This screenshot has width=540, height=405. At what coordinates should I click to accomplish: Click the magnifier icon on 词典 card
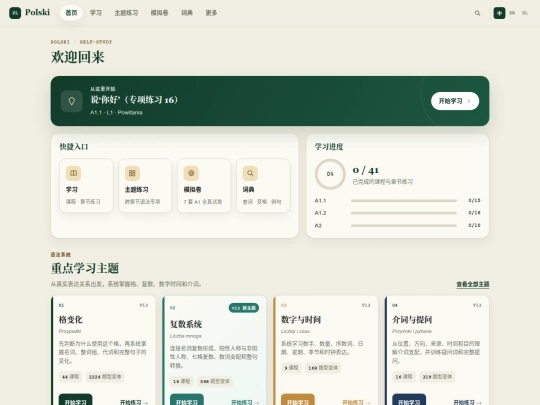[x=250, y=173]
